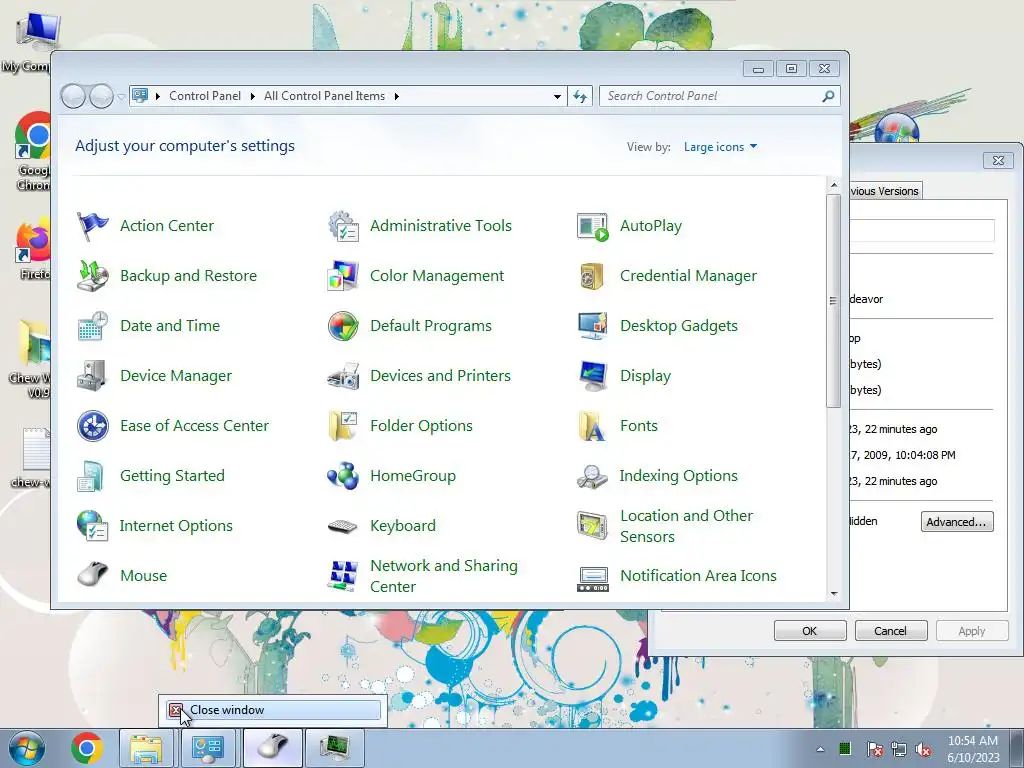Select All Control Panel Items breadcrumb
The height and width of the screenshot is (768, 1024).
coord(325,96)
